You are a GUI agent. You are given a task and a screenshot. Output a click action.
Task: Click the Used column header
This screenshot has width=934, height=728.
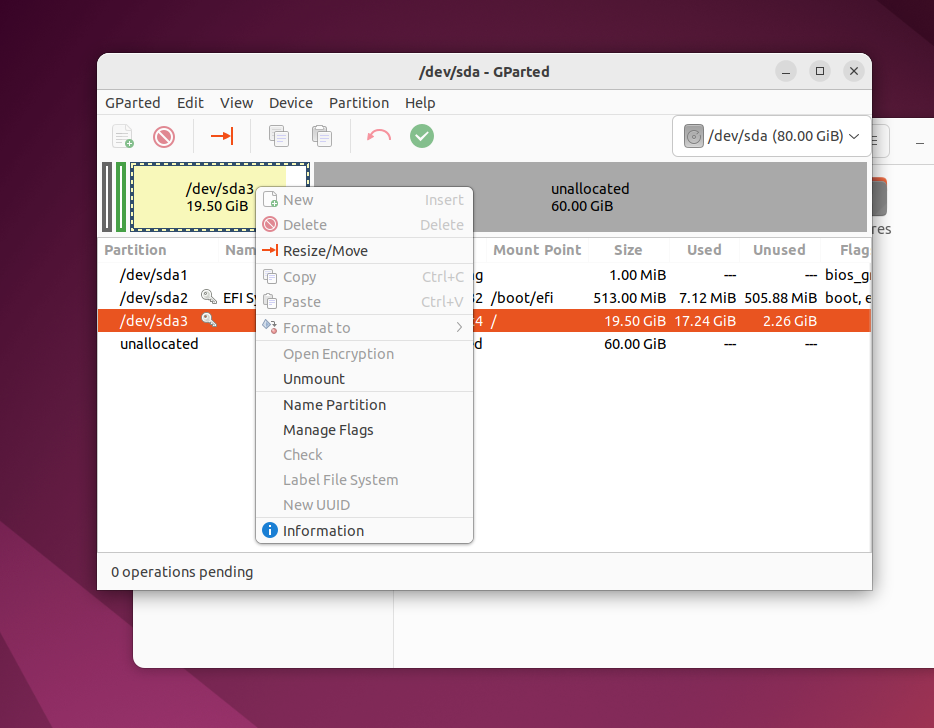[704, 250]
